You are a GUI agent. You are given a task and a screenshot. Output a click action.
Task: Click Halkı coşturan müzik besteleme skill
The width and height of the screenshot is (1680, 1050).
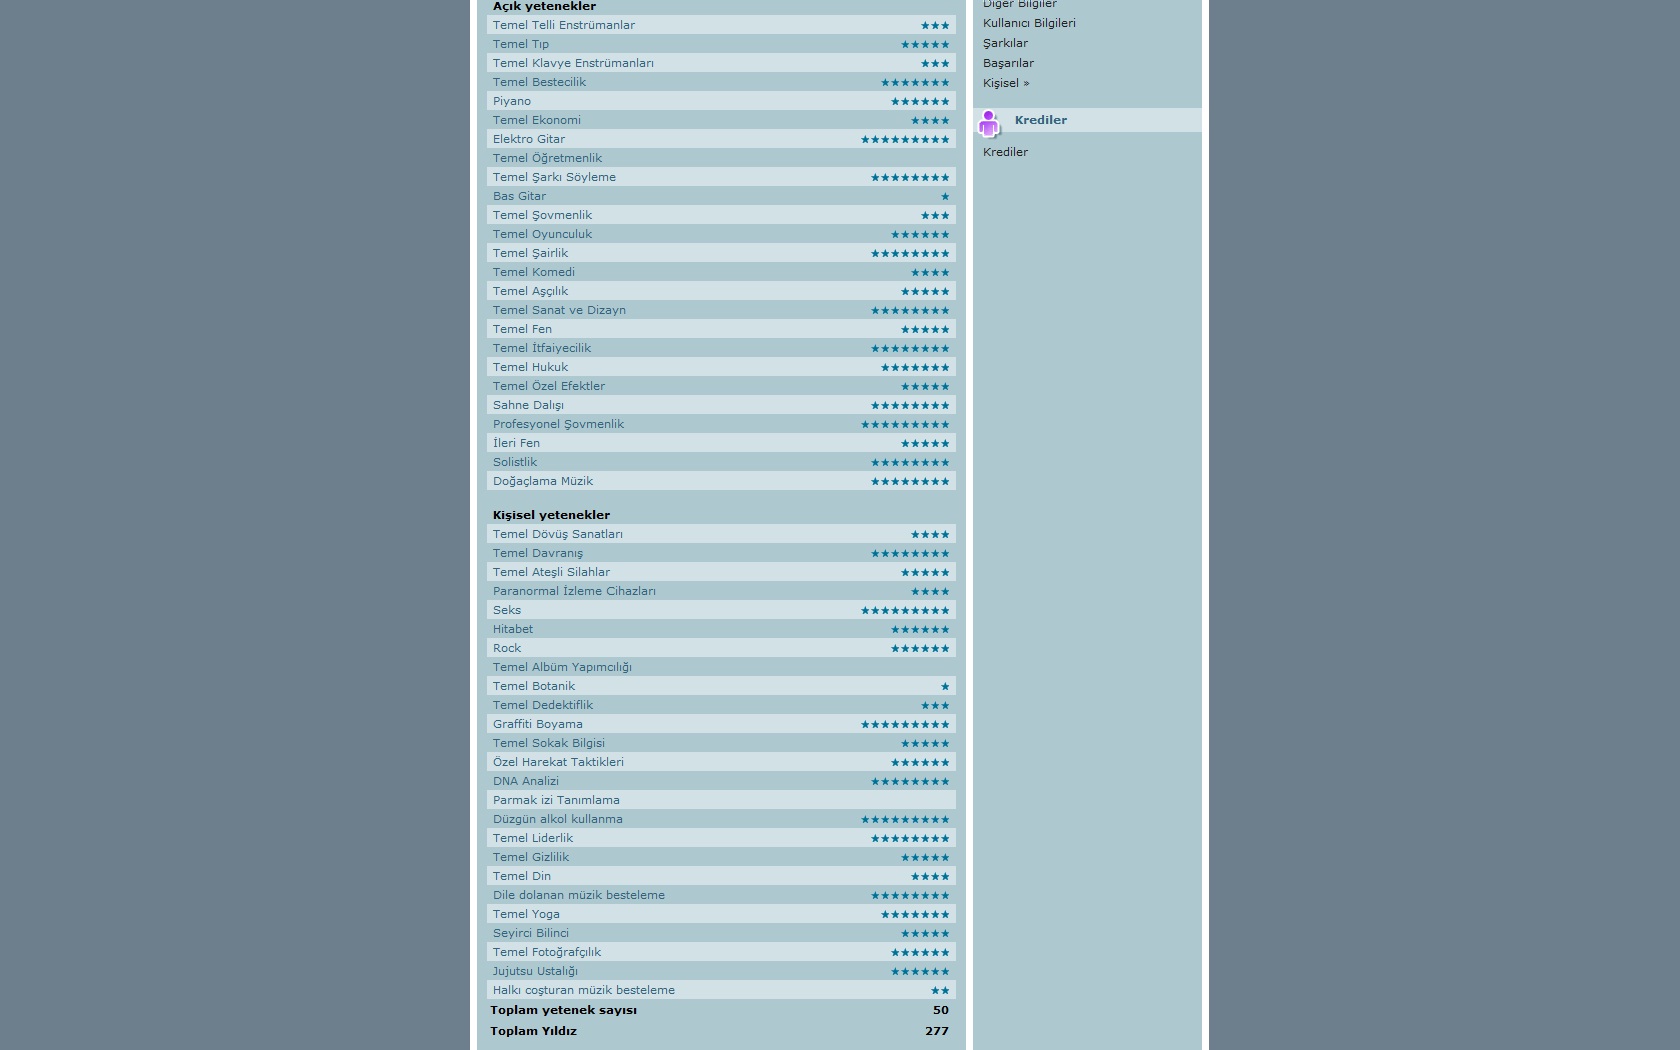(x=583, y=990)
